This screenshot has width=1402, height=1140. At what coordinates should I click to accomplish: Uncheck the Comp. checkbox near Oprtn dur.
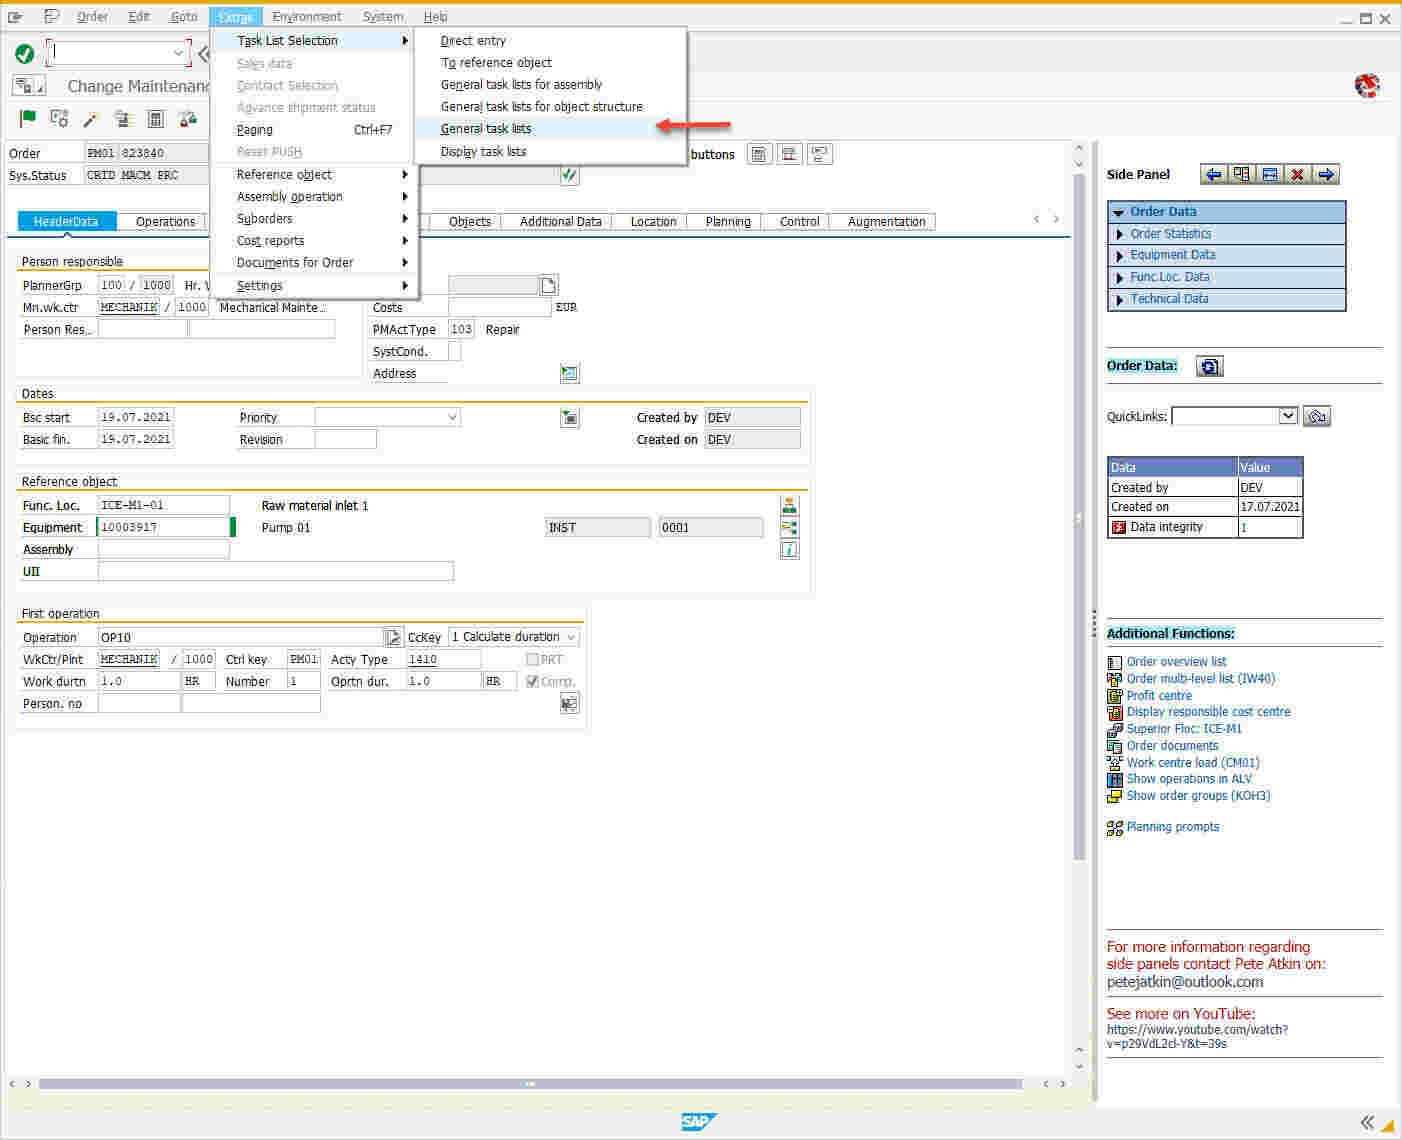pos(532,681)
